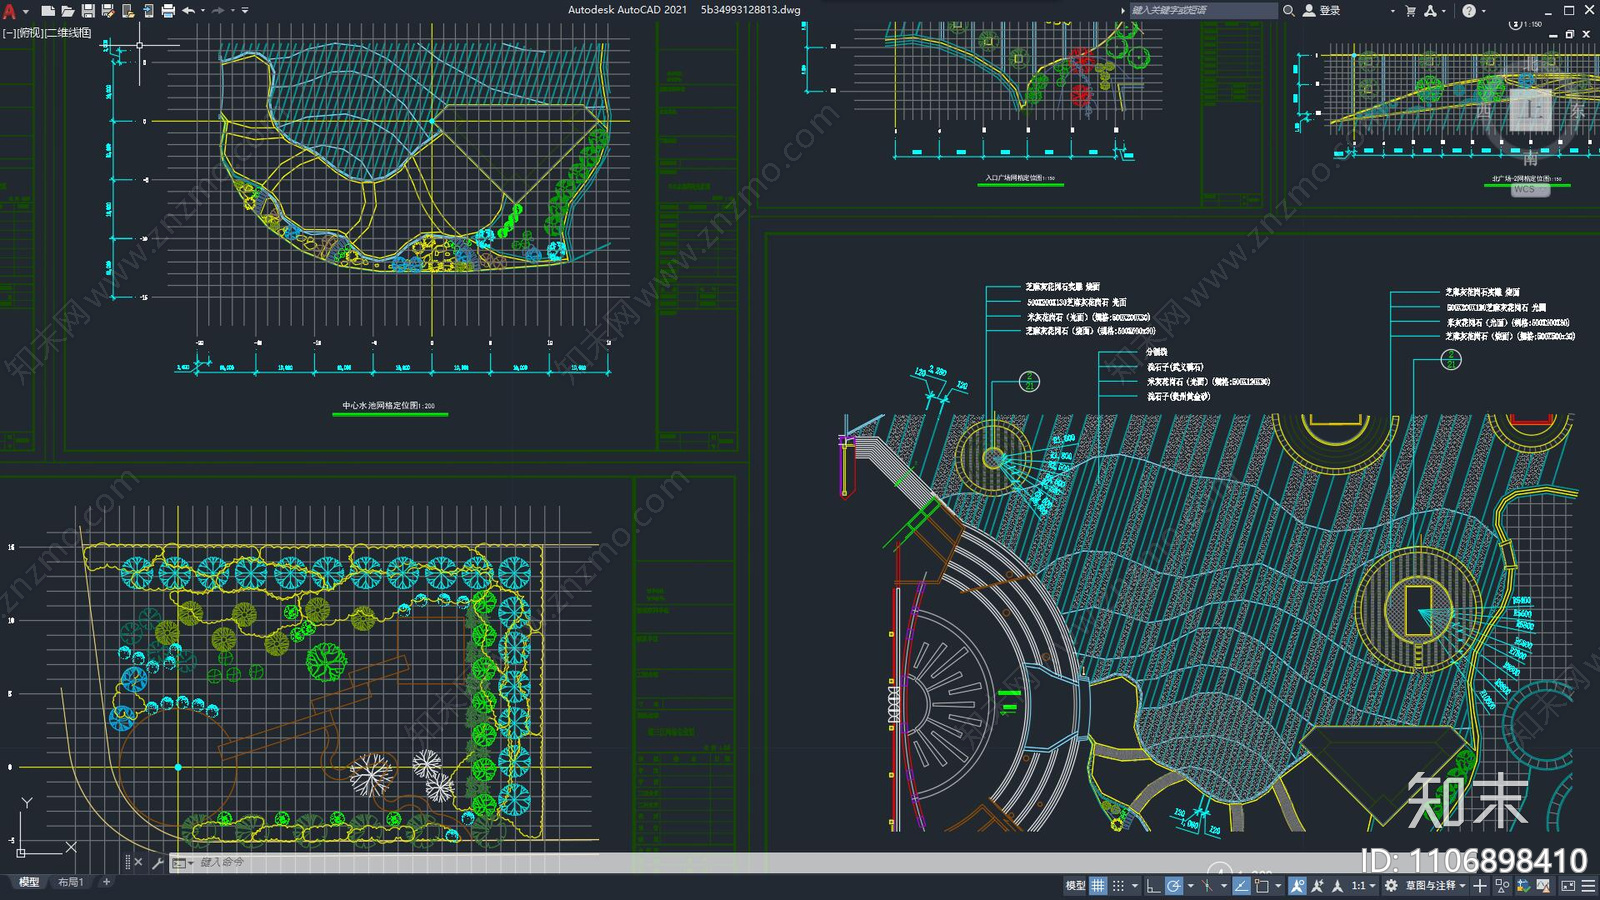Click the keyword search input field
Viewport: 1600px width, 900px height.
(x=1203, y=10)
